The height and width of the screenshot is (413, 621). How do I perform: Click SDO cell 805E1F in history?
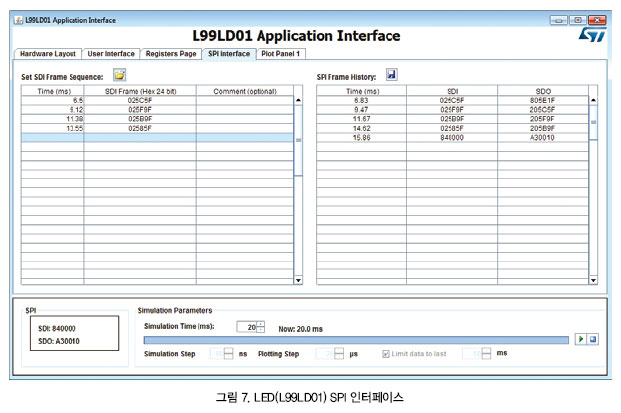tap(543, 101)
